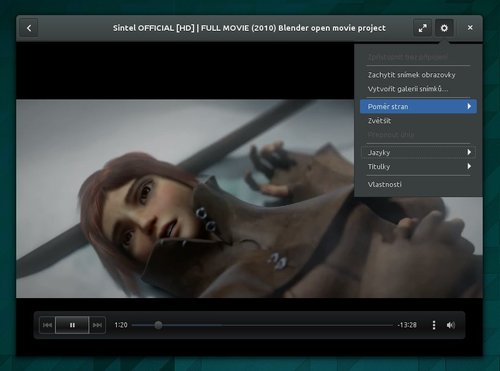
Task: Pause the playing video
Action: click(72, 325)
